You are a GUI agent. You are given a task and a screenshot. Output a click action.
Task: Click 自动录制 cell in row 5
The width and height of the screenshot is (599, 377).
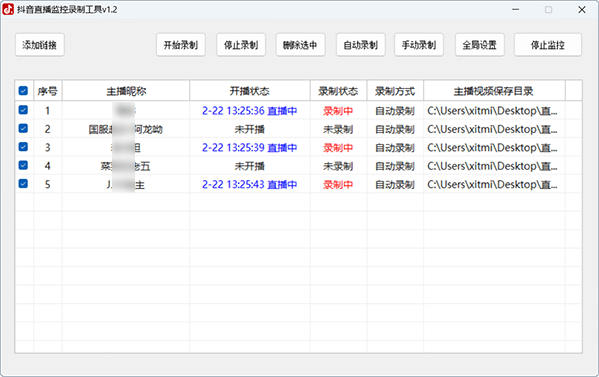pos(395,185)
